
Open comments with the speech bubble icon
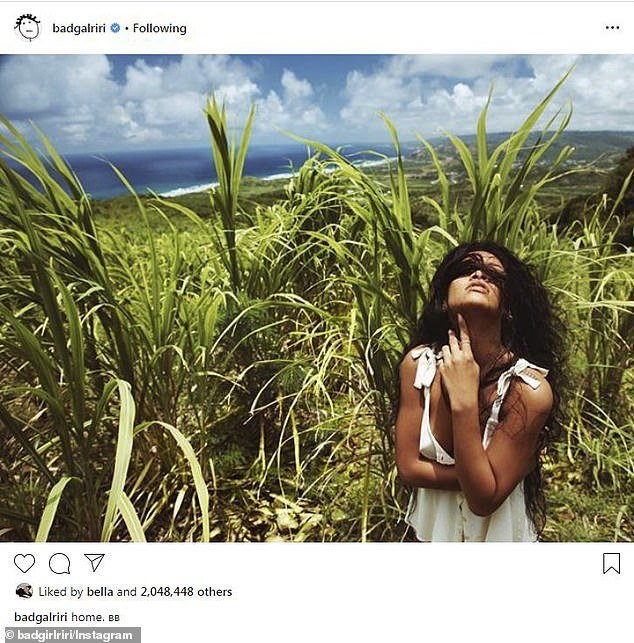point(59,563)
